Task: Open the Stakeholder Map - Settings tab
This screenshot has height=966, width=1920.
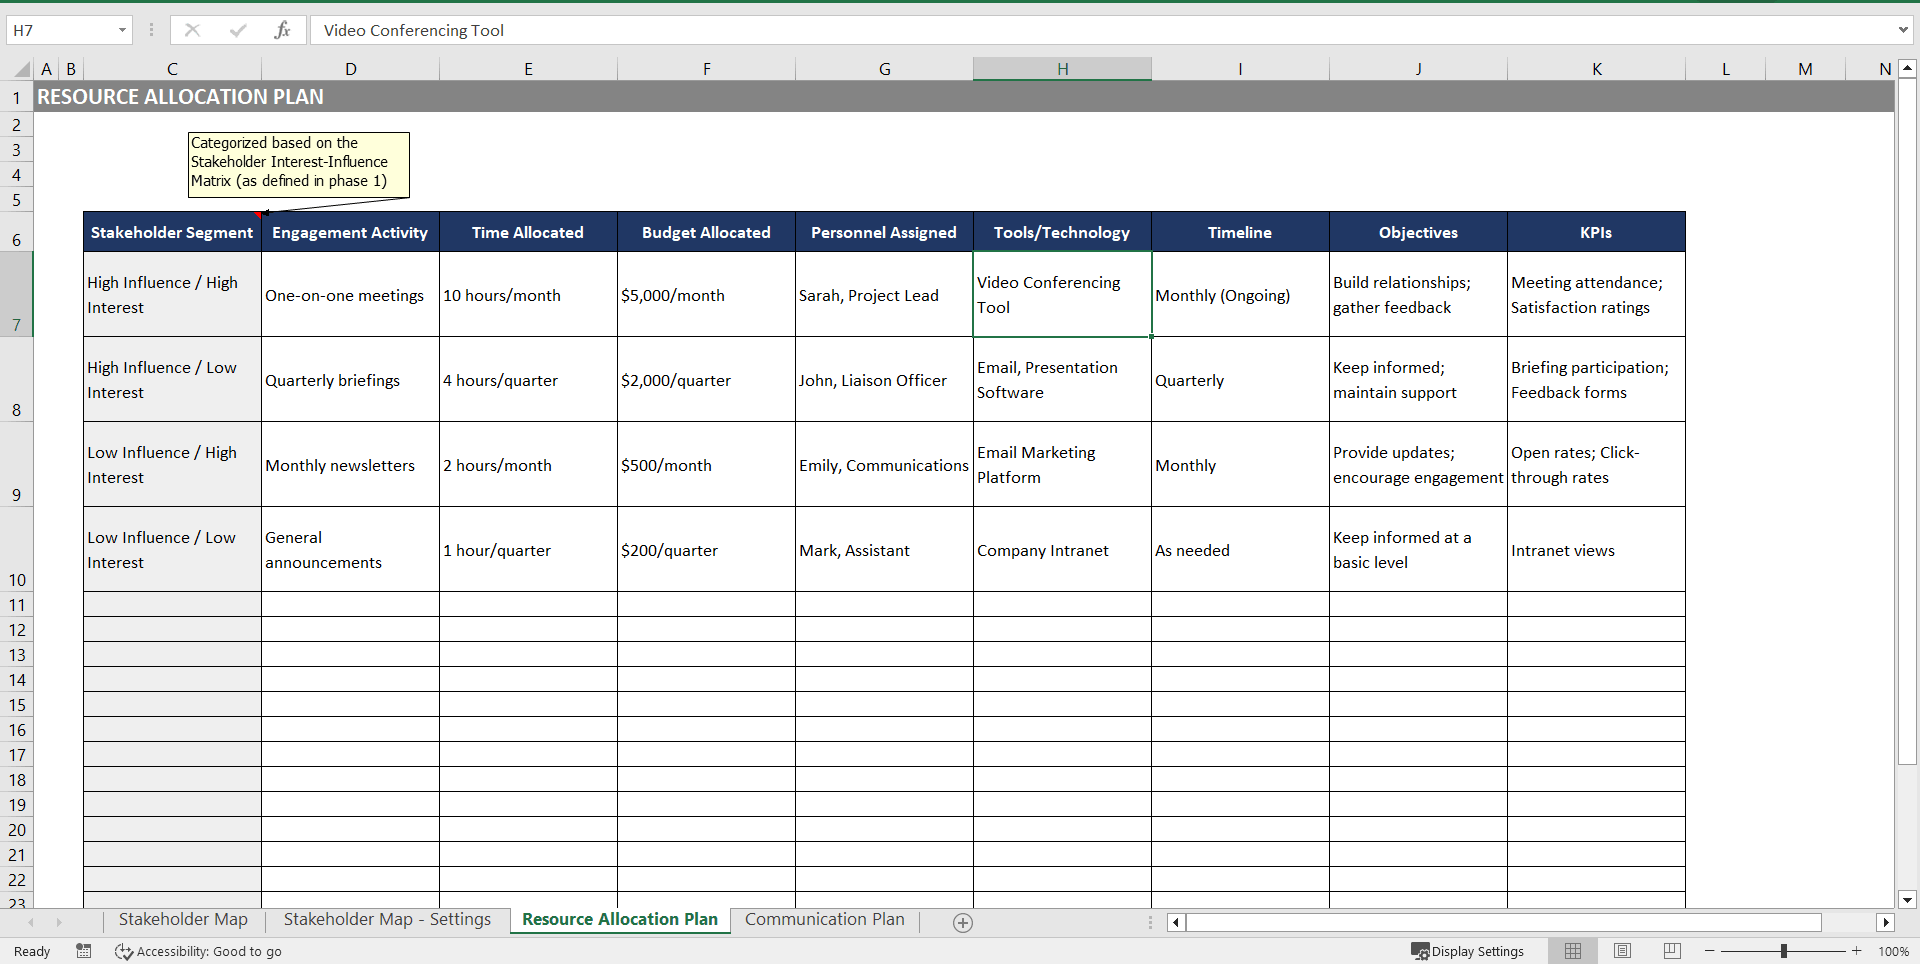Action: pos(387,920)
